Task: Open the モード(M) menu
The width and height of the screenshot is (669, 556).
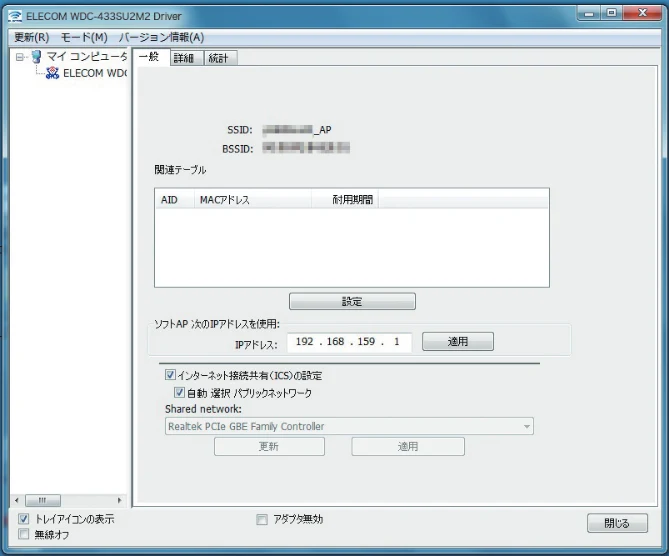Action: coord(84,38)
